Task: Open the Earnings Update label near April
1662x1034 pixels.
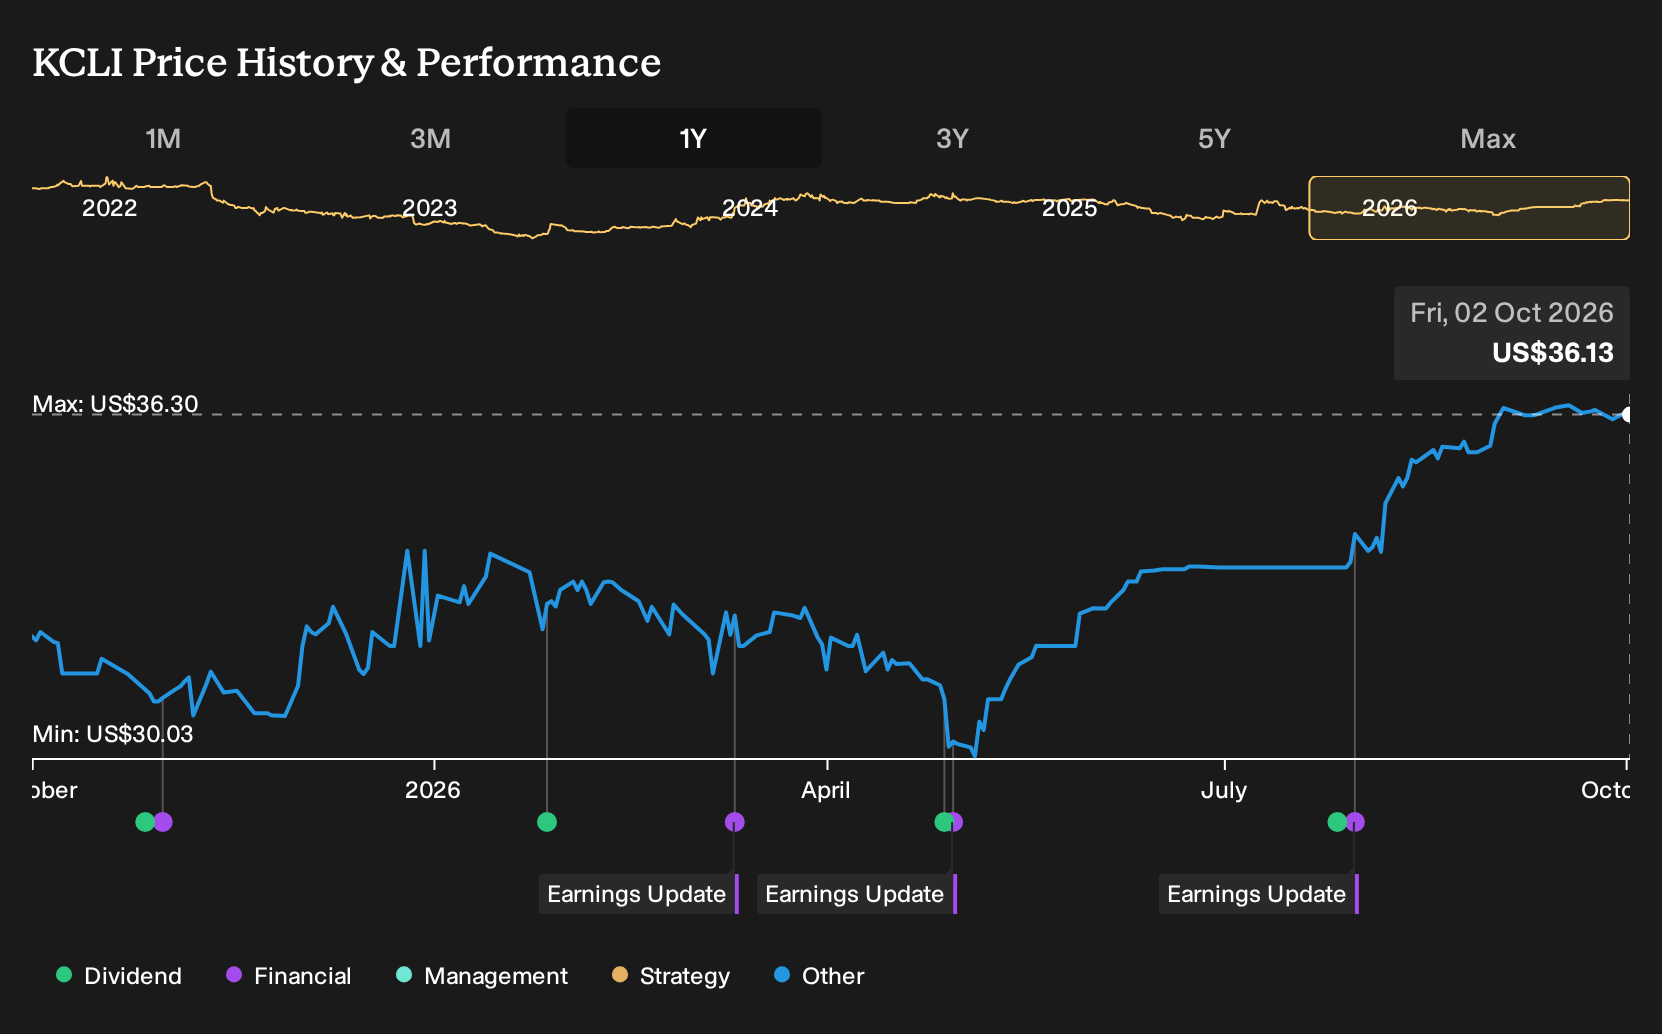Action: 856,894
